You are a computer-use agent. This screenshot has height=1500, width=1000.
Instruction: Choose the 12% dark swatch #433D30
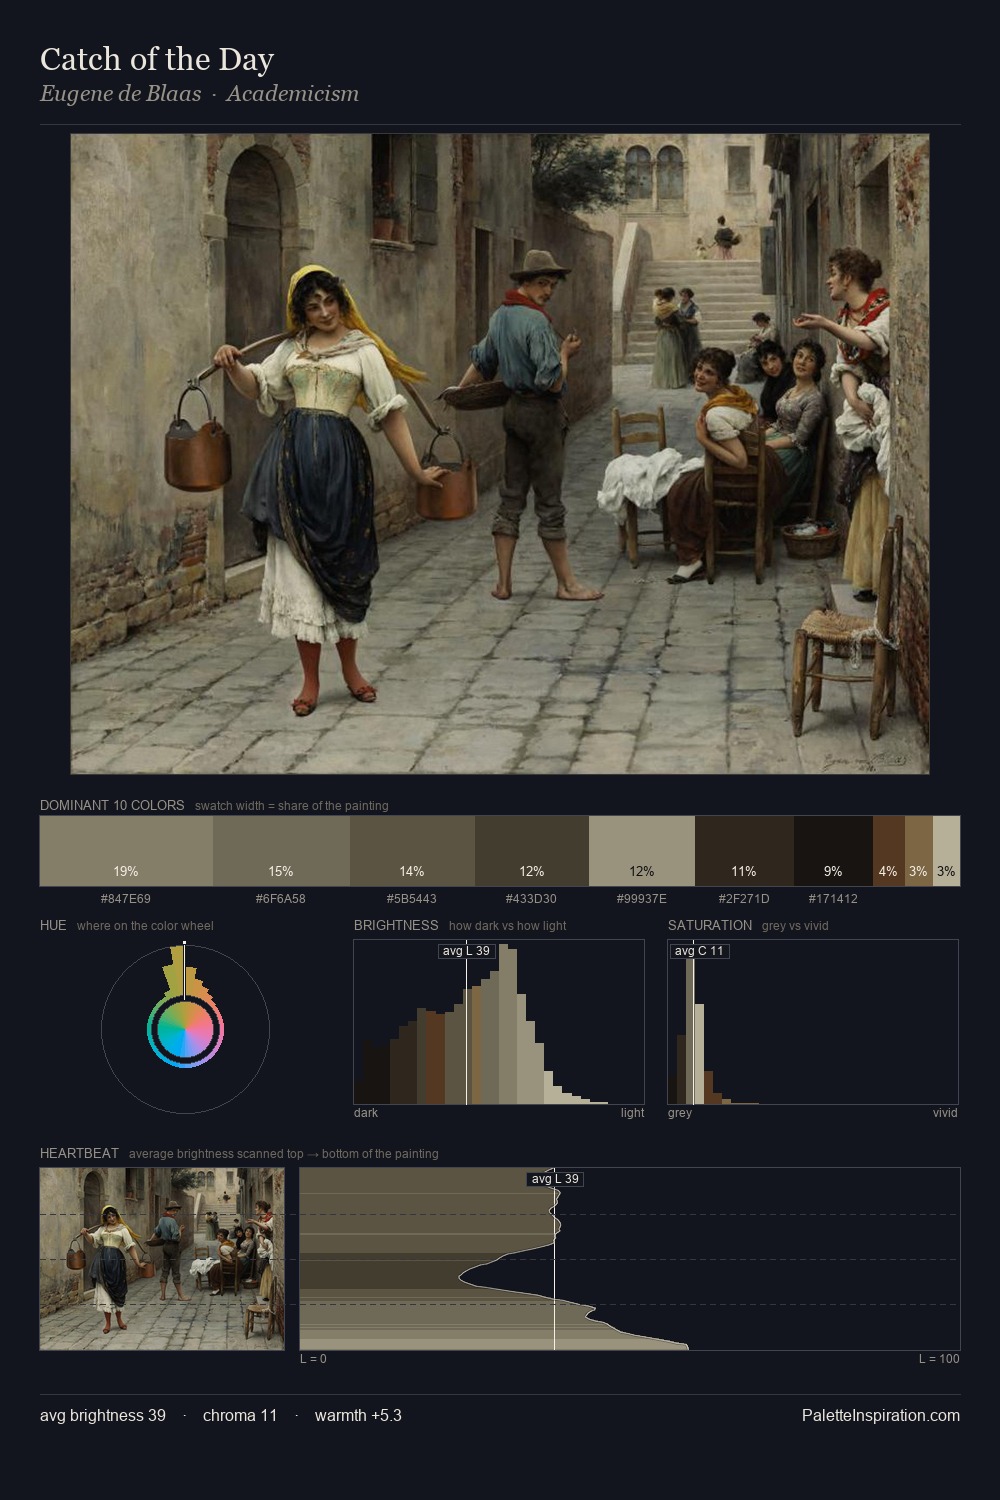pos(532,851)
